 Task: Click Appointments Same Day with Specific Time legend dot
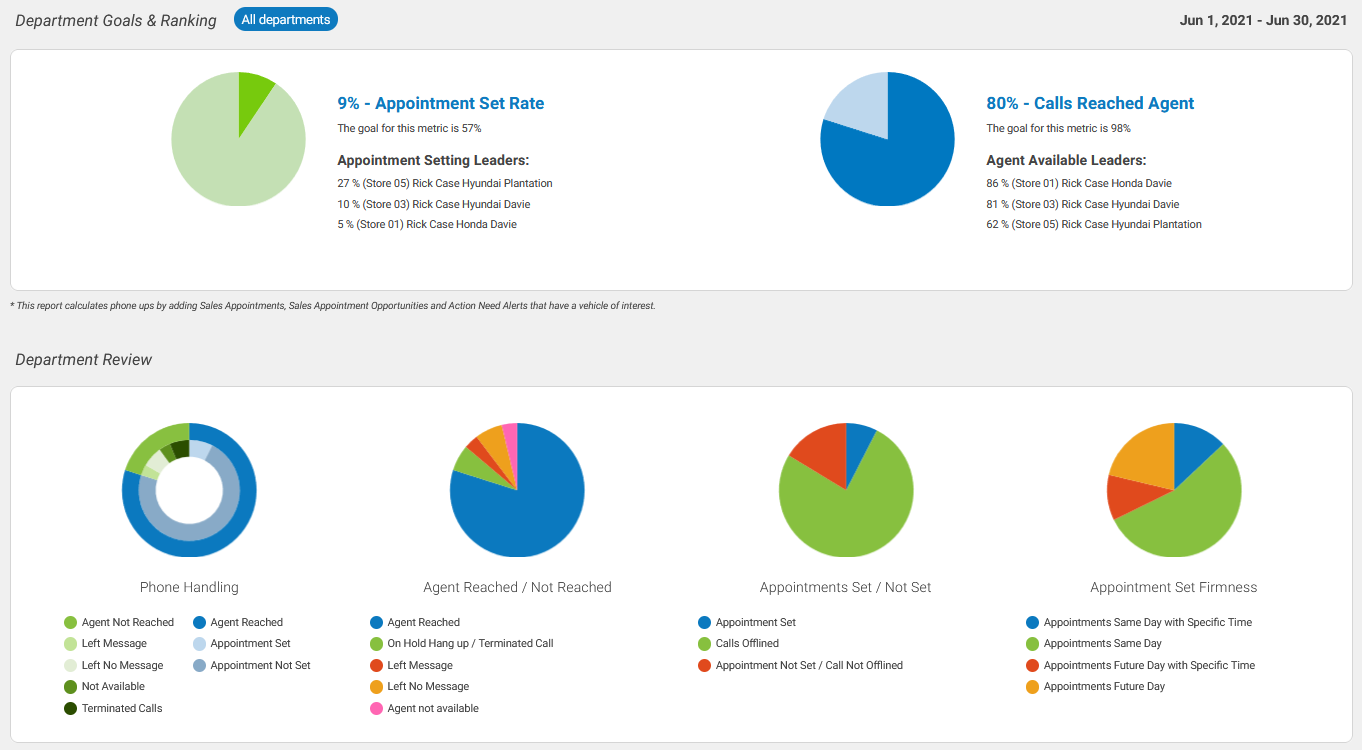point(1033,622)
